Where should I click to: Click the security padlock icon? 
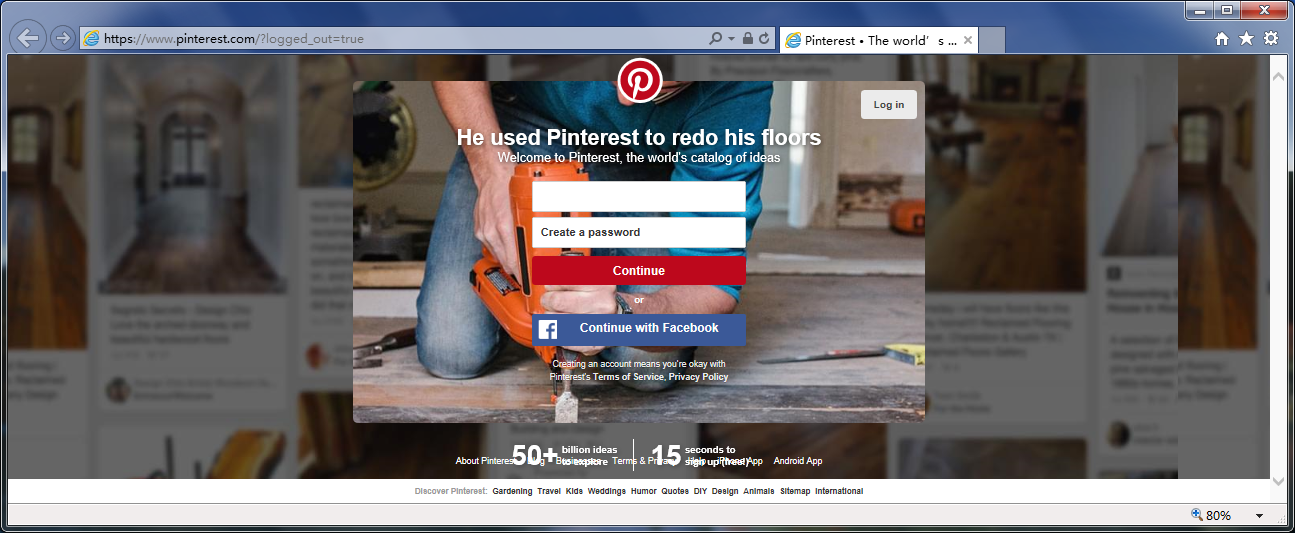746,39
